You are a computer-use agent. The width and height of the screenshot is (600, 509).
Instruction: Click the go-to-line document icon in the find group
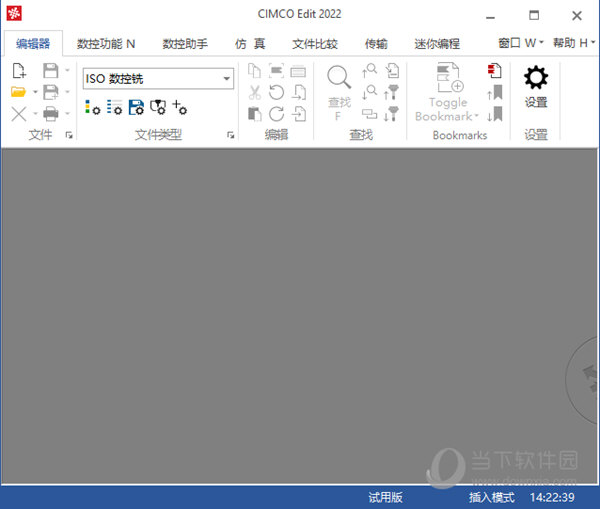pyautogui.click(x=392, y=71)
